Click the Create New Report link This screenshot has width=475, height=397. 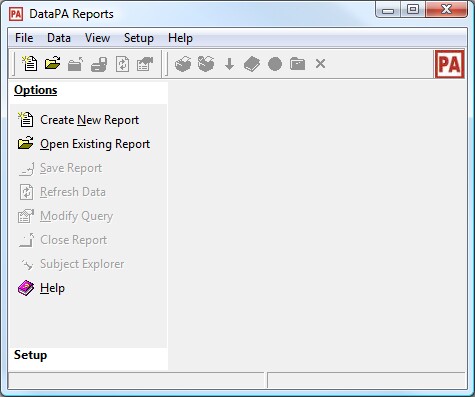click(89, 120)
